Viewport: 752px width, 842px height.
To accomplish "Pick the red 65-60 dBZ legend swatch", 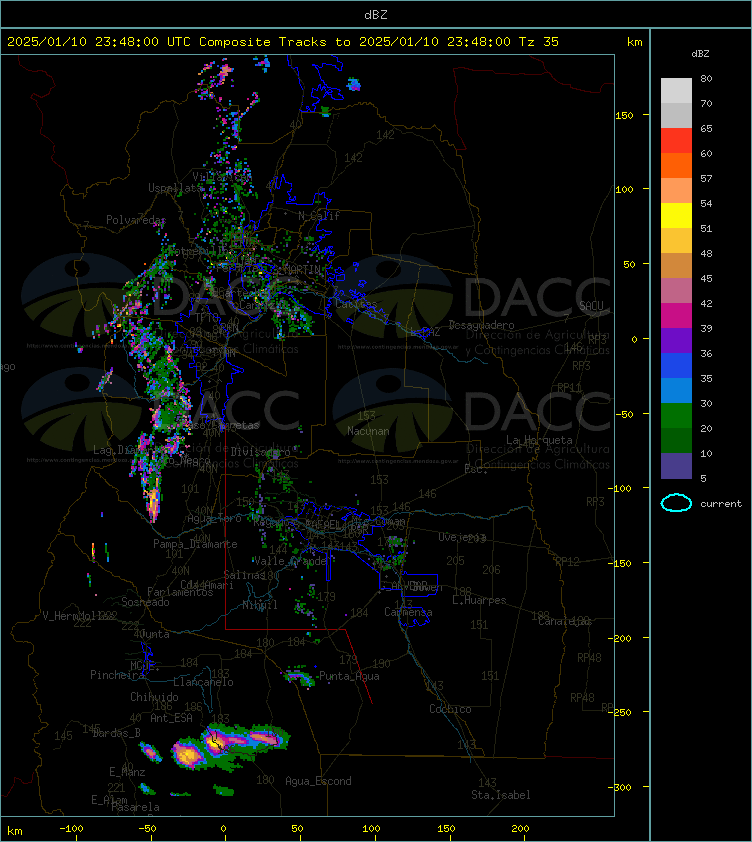I will [676, 141].
